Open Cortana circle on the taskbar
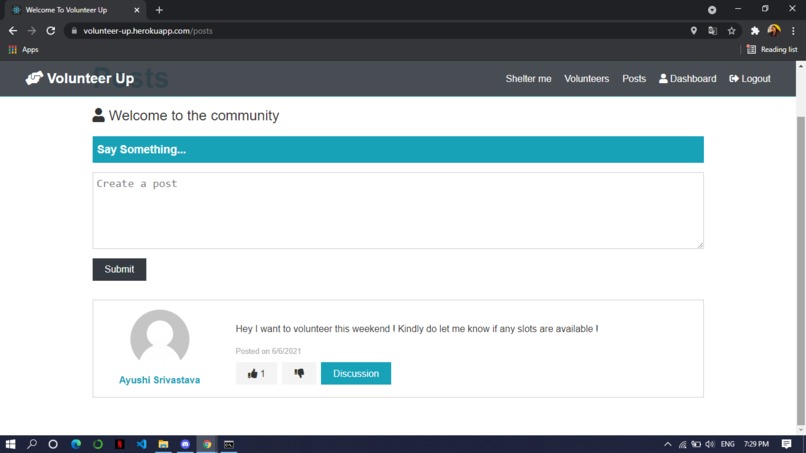806x453 pixels. pos(53,444)
